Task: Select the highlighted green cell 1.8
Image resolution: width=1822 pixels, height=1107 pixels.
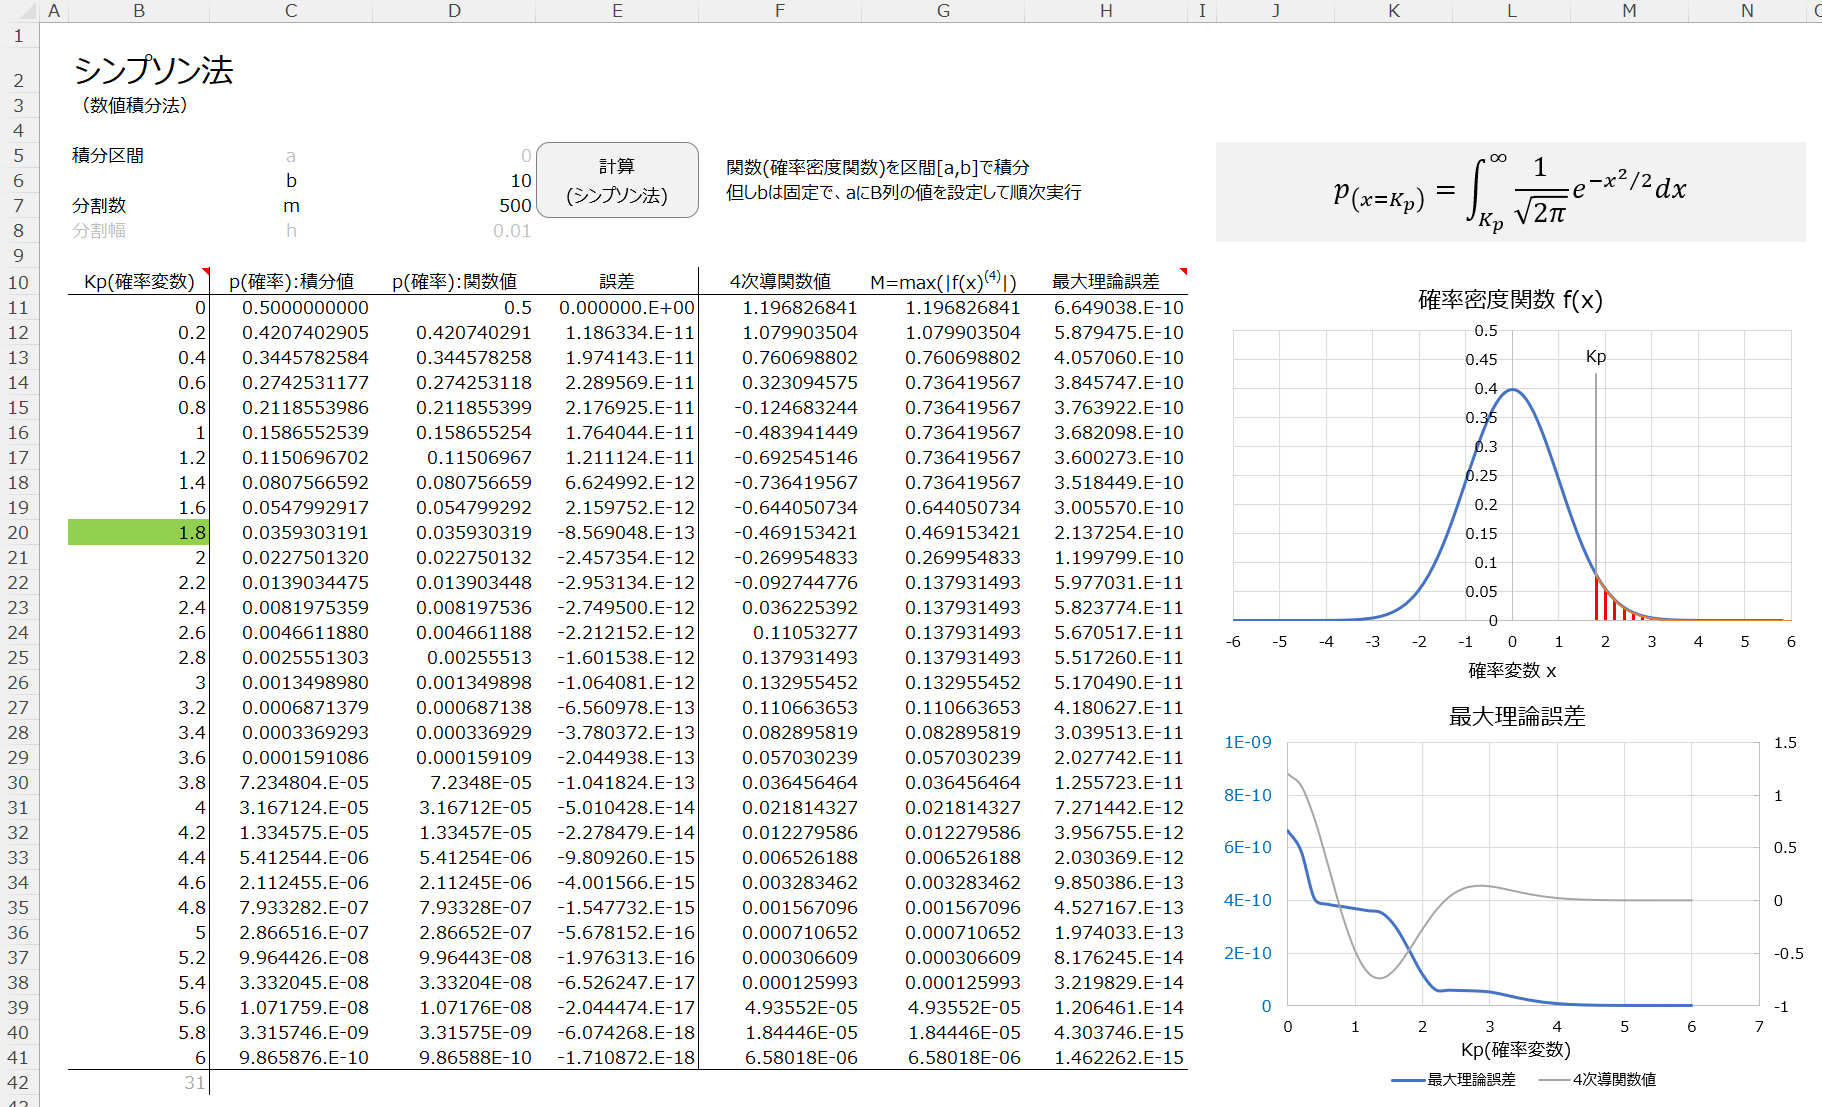Action: (139, 532)
